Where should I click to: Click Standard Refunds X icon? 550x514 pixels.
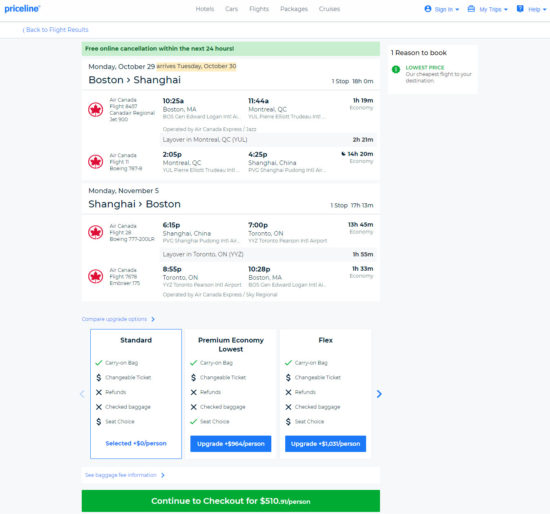[x=99, y=392]
